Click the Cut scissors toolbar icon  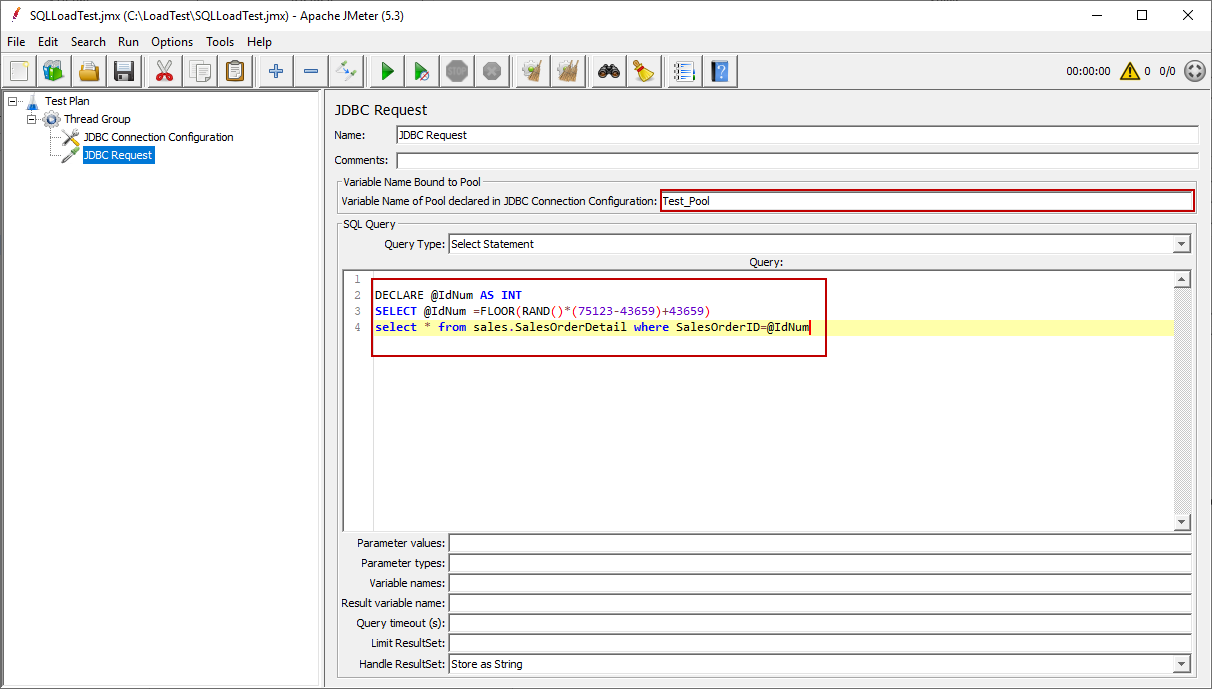(164, 71)
